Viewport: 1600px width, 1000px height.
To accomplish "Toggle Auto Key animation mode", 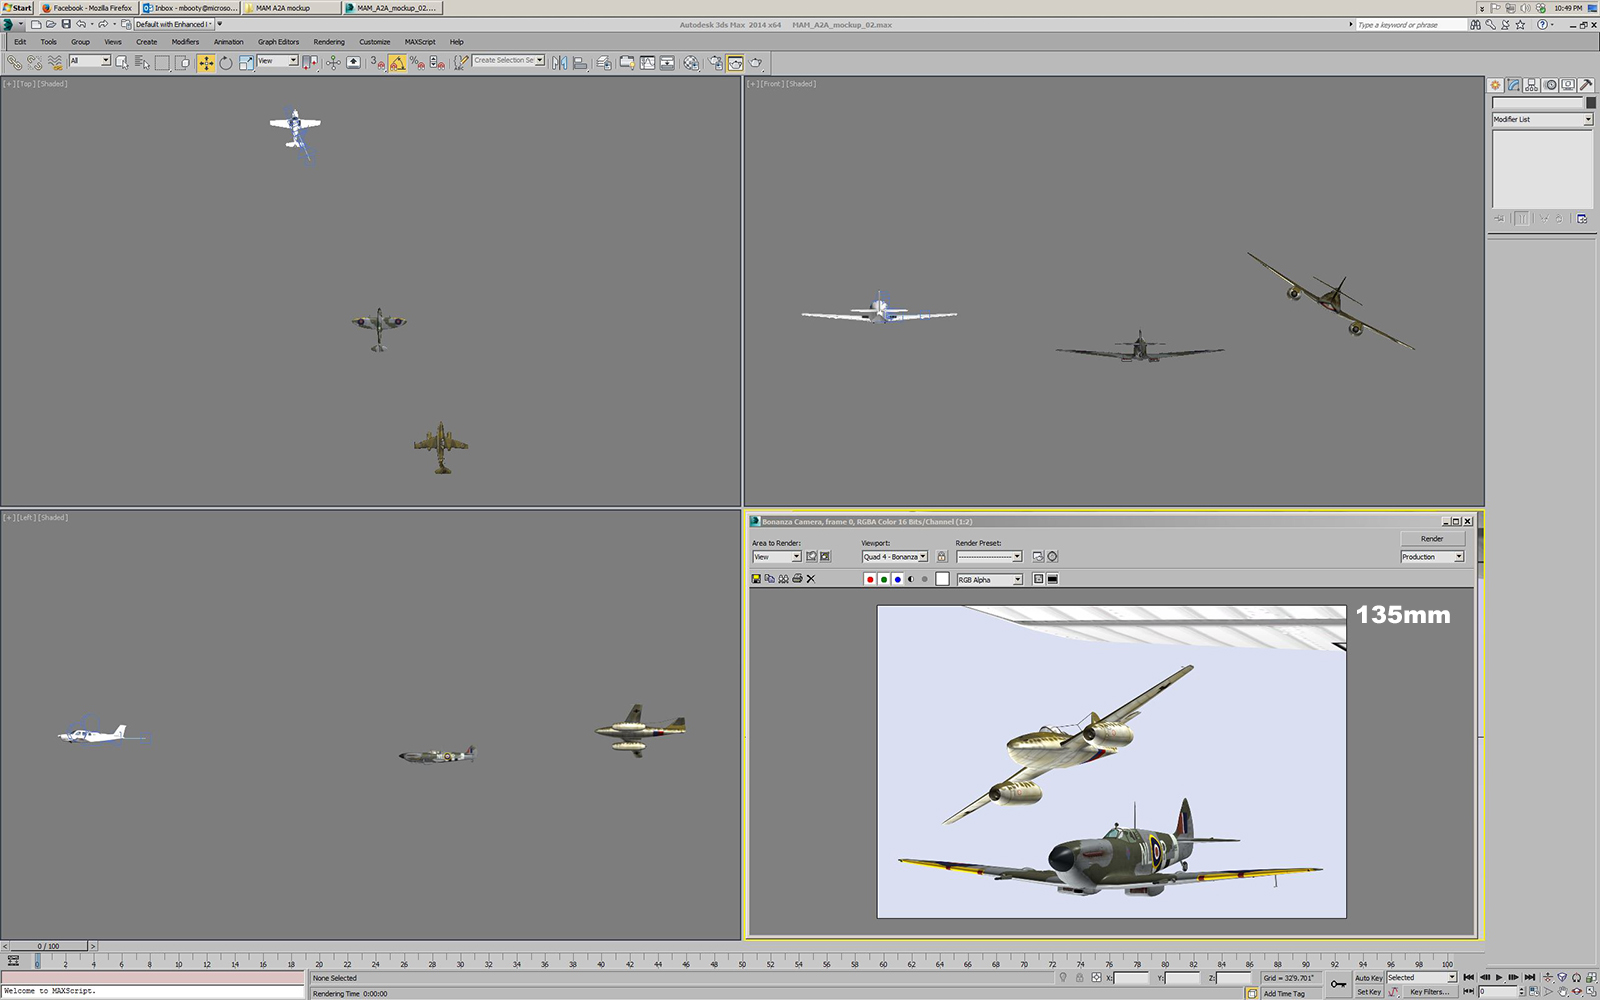I will pos(1368,978).
